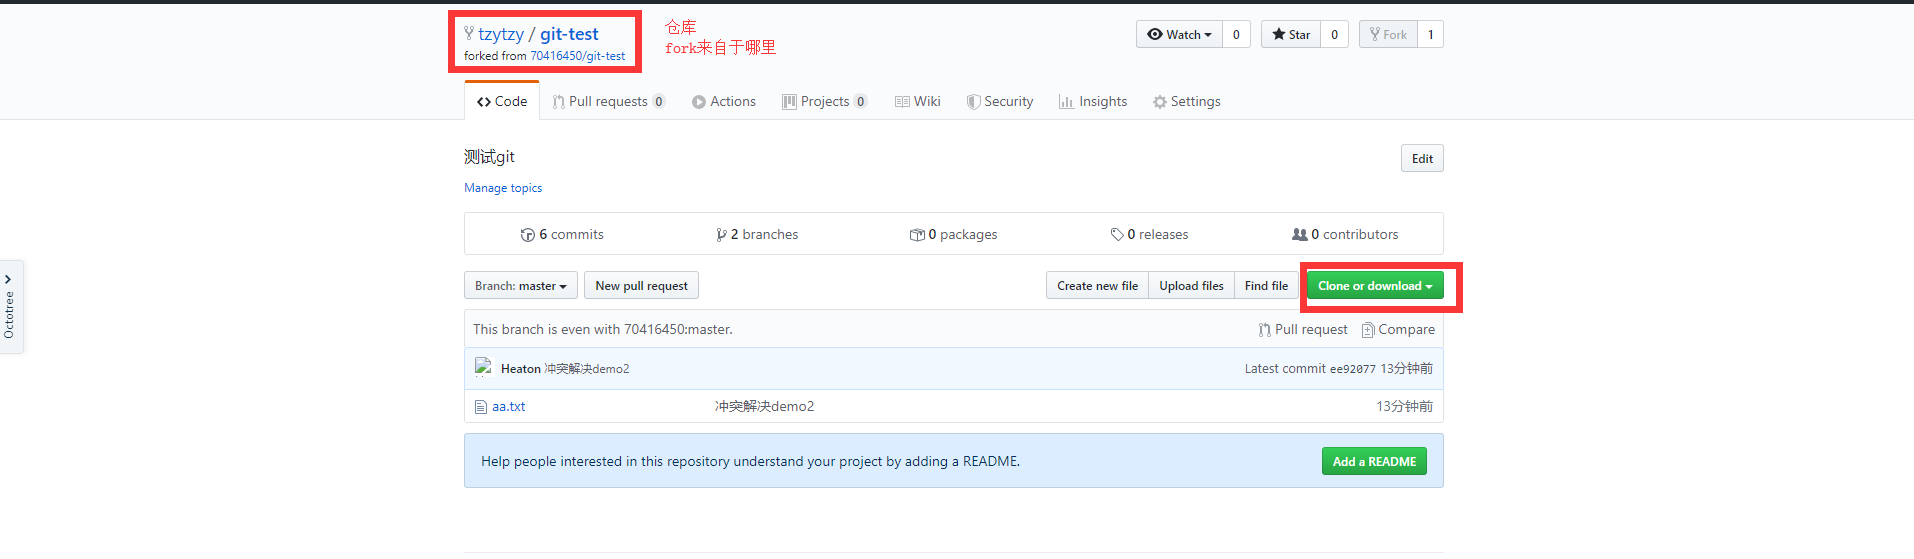Click the gear icon on Settings tab

click(1160, 102)
